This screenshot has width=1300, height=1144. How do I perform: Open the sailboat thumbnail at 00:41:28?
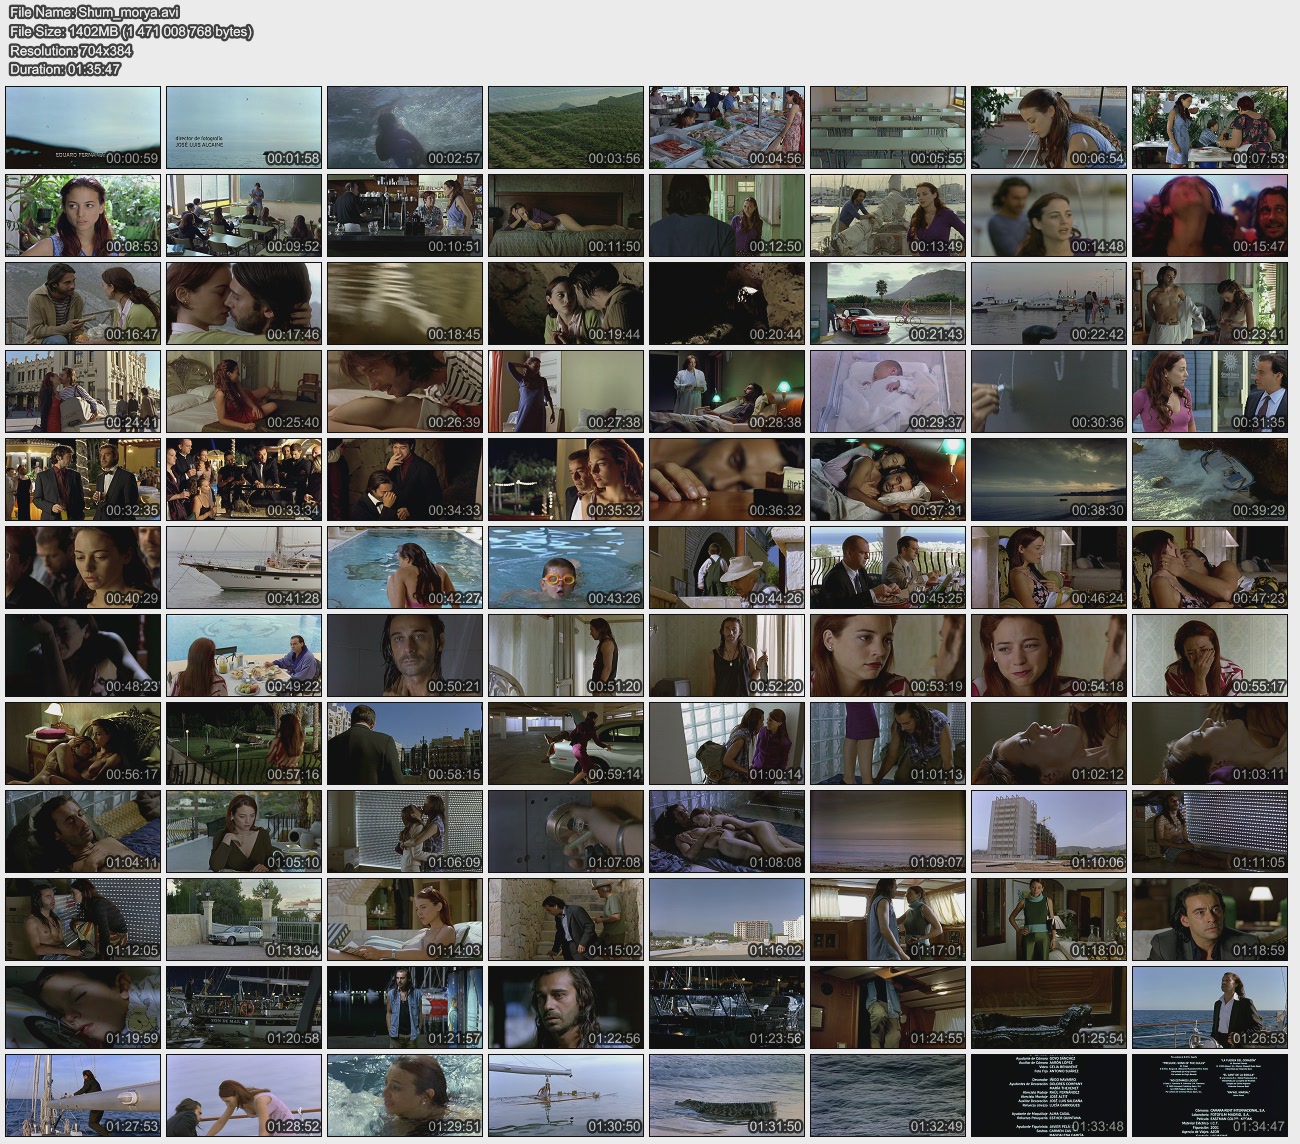coord(244,567)
